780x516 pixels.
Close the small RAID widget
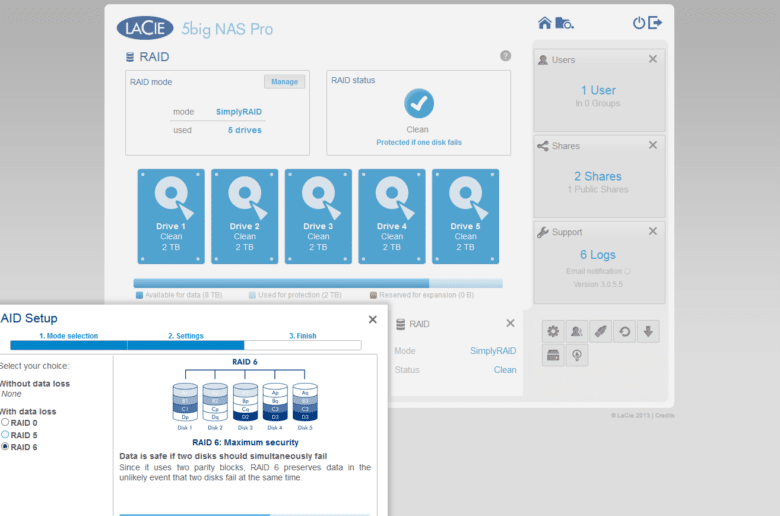point(510,323)
